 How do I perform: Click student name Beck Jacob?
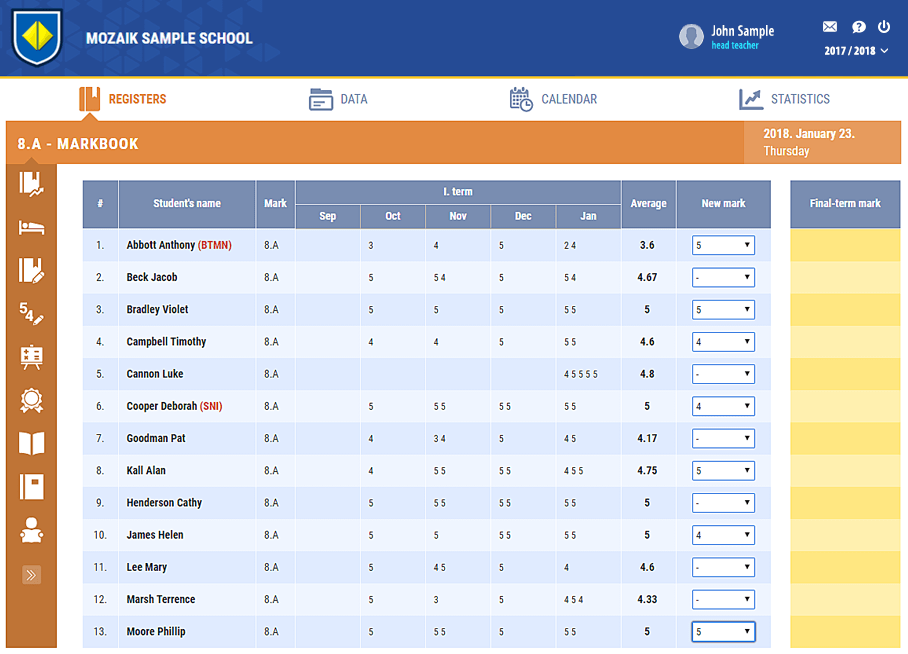pos(152,277)
